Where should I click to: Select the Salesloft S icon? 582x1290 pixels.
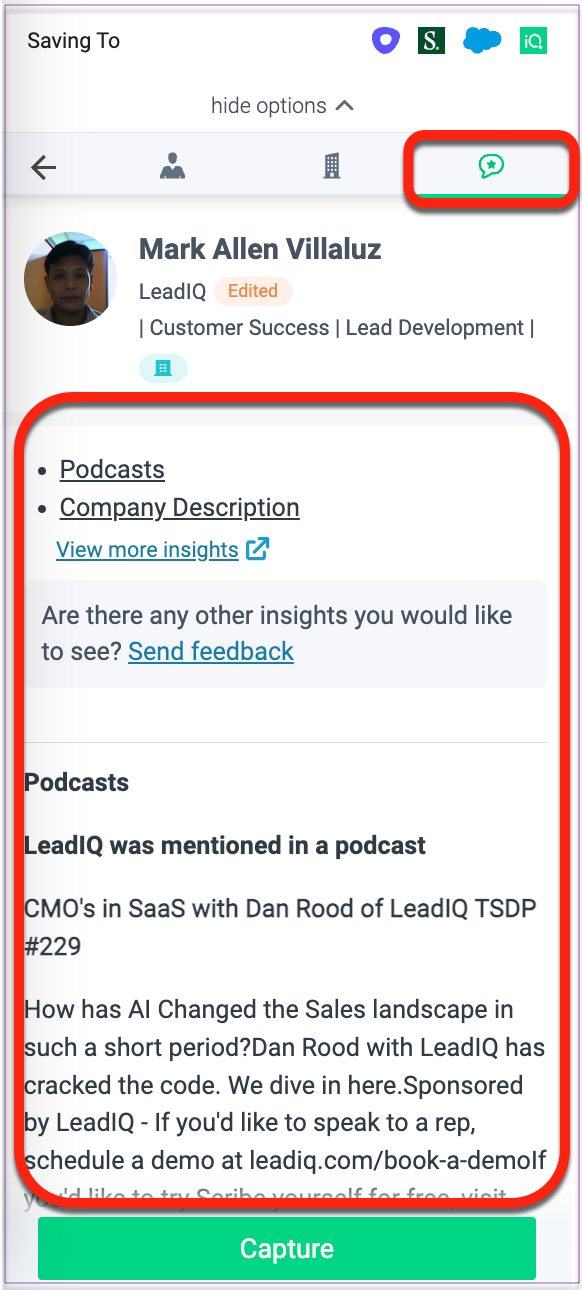coord(431,41)
